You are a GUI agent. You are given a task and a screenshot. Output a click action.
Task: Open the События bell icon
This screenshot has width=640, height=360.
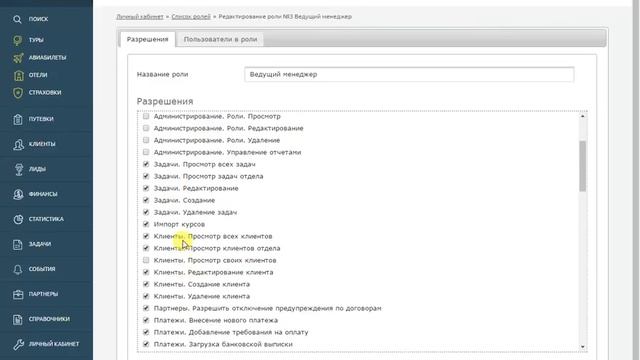point(18,269)
